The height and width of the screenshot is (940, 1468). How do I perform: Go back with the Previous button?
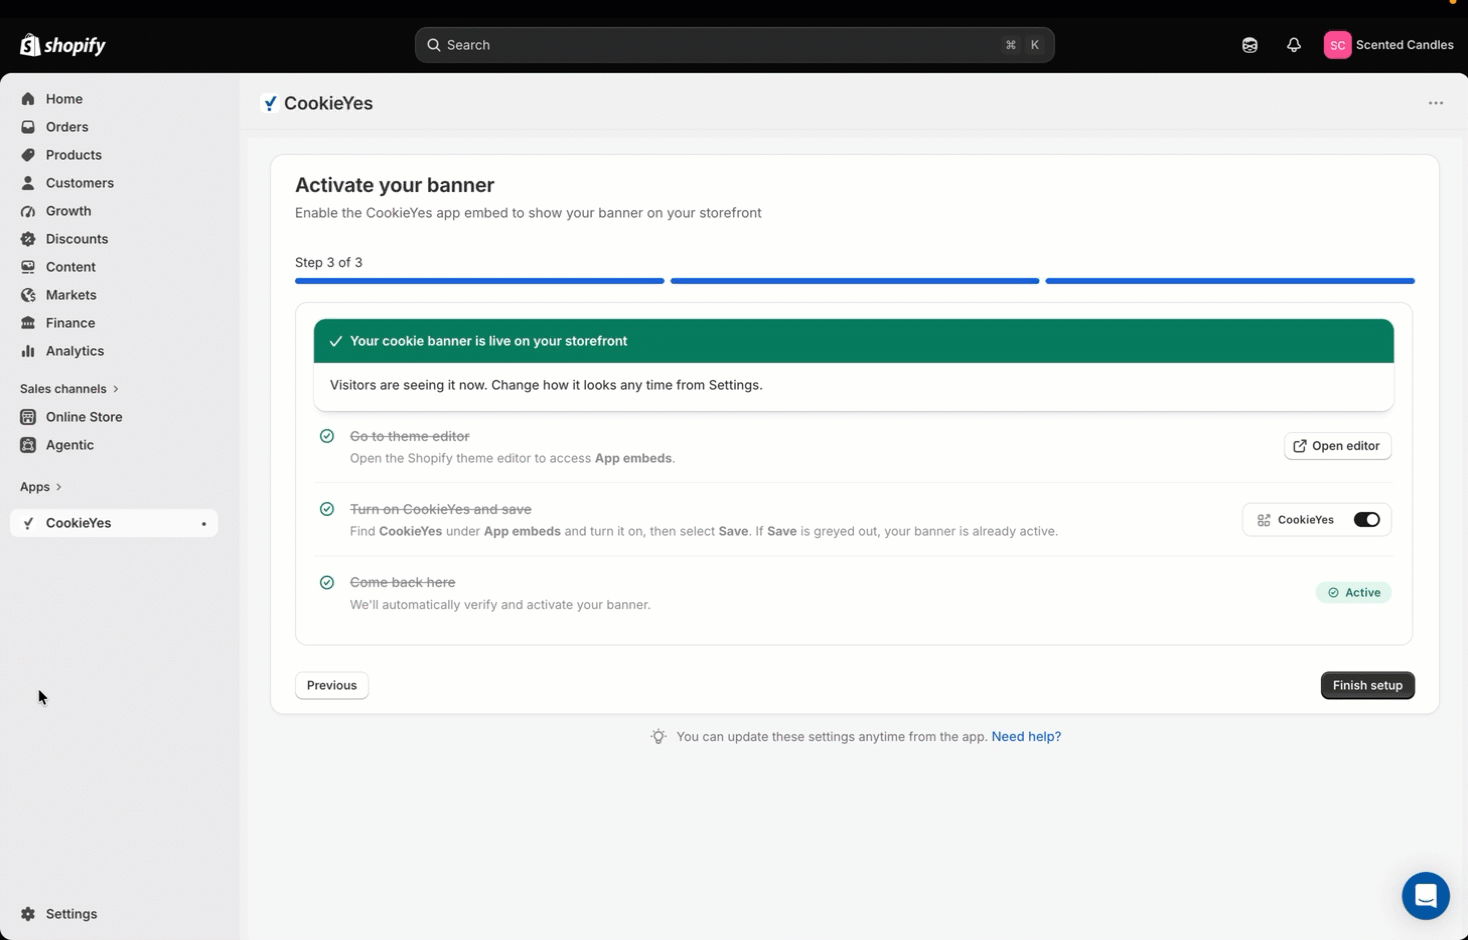332,685
